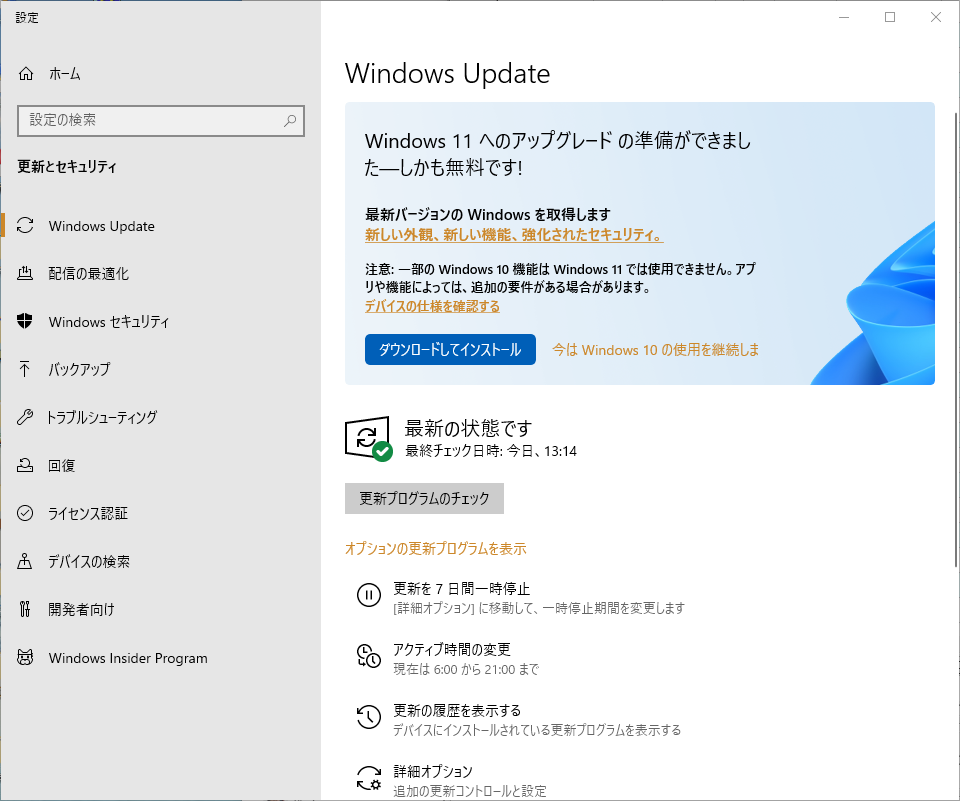
Task: Close the settings window
Action: [x=936, y=17]
